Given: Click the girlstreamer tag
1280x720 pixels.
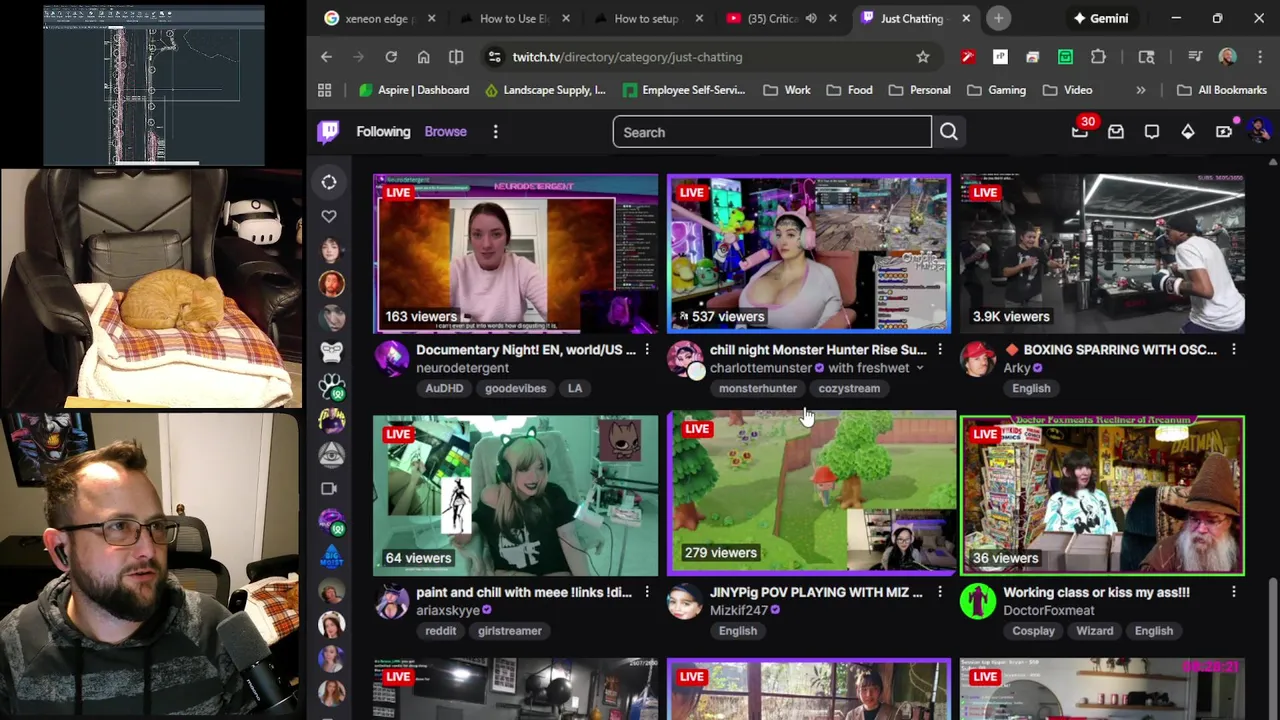Looking at the screenshot, I should pyautogui.click(x=510, y=631).
